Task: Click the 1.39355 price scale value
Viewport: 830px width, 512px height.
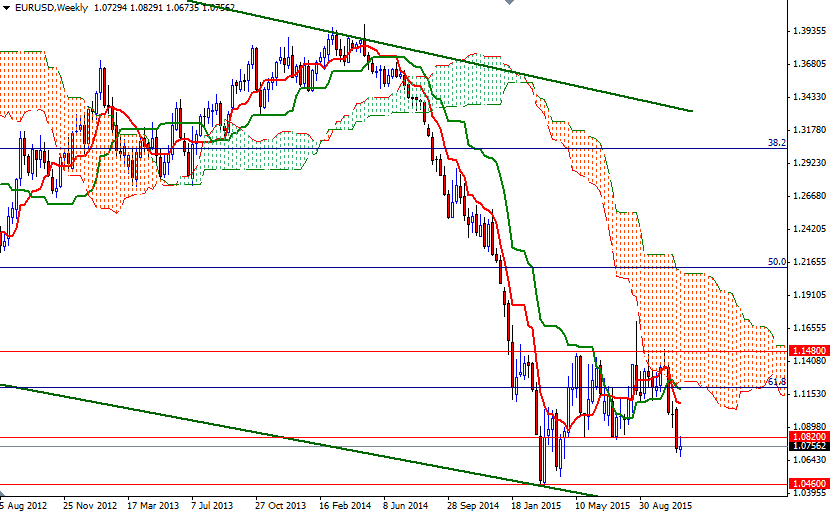Action: [x=809, y=31]
